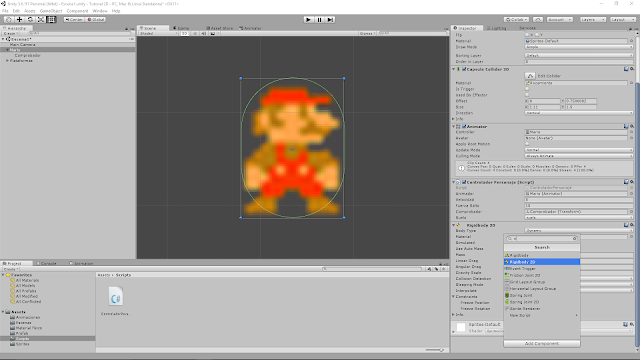Open the Assets menu

coord(30,11)
